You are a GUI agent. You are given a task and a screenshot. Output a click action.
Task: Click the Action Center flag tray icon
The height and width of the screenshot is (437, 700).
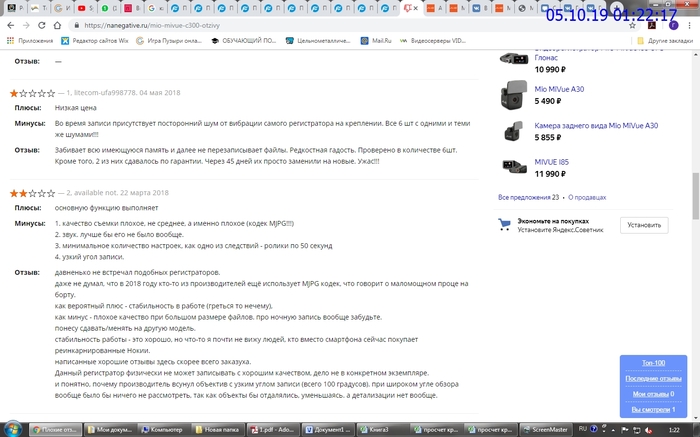(625, 430)
